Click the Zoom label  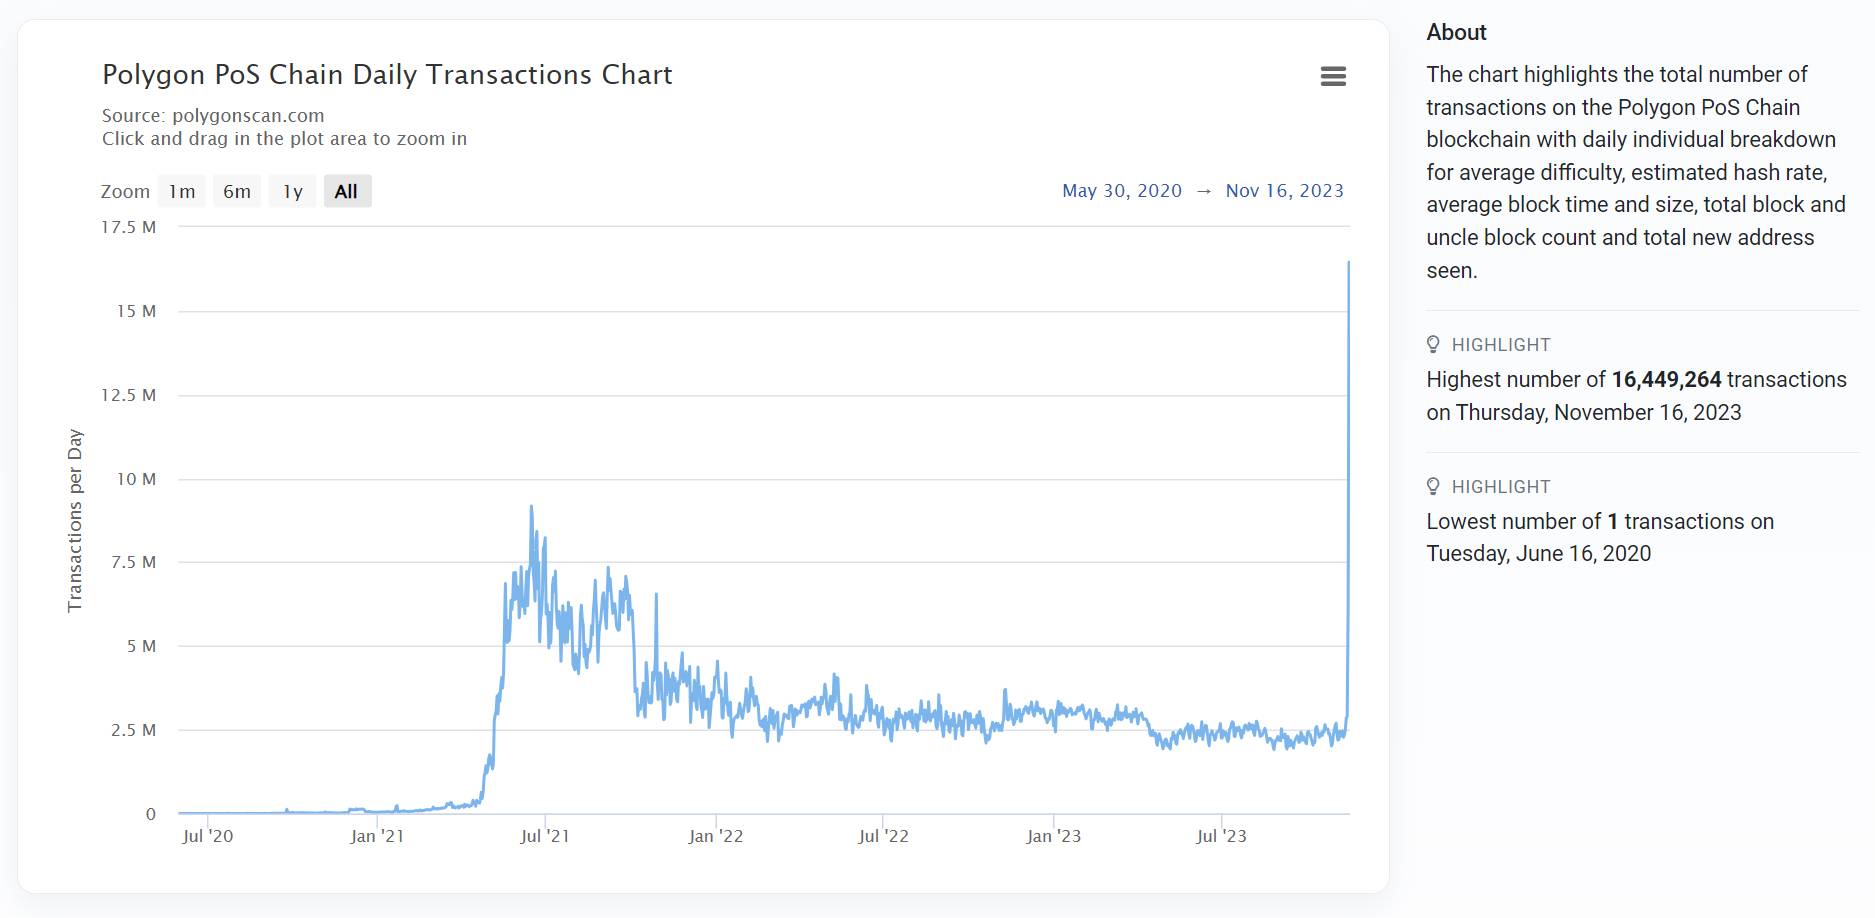[125, 191]
